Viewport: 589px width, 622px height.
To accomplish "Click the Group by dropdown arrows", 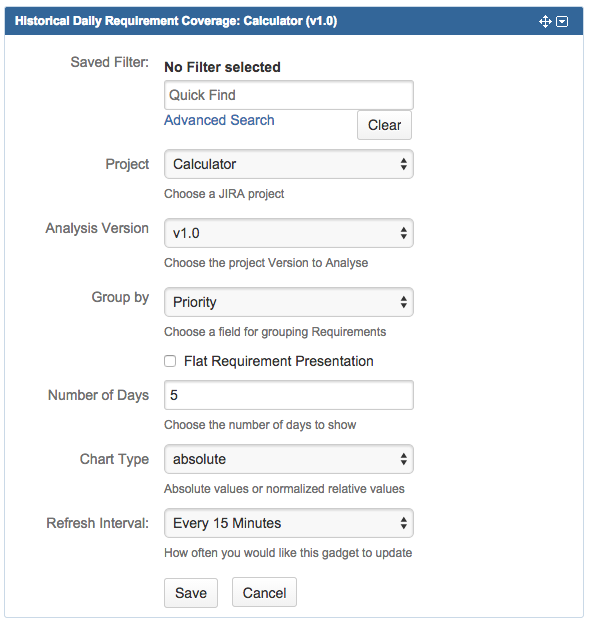I will (403, 302).
